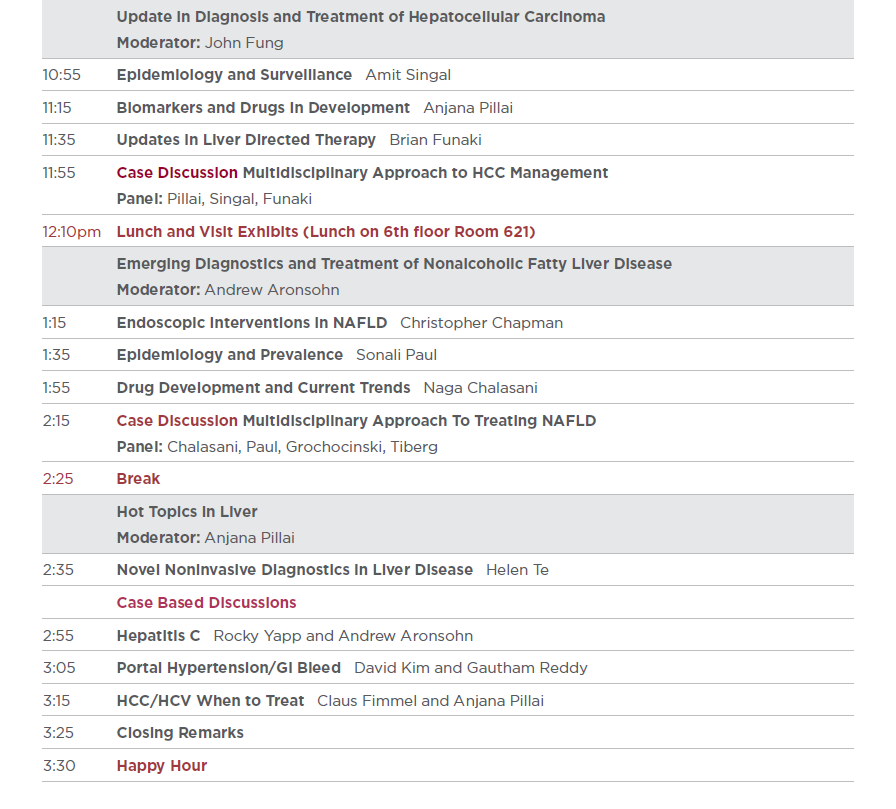
Task: Click moderator name 'John Fung'
Action: tap(244, 43)
